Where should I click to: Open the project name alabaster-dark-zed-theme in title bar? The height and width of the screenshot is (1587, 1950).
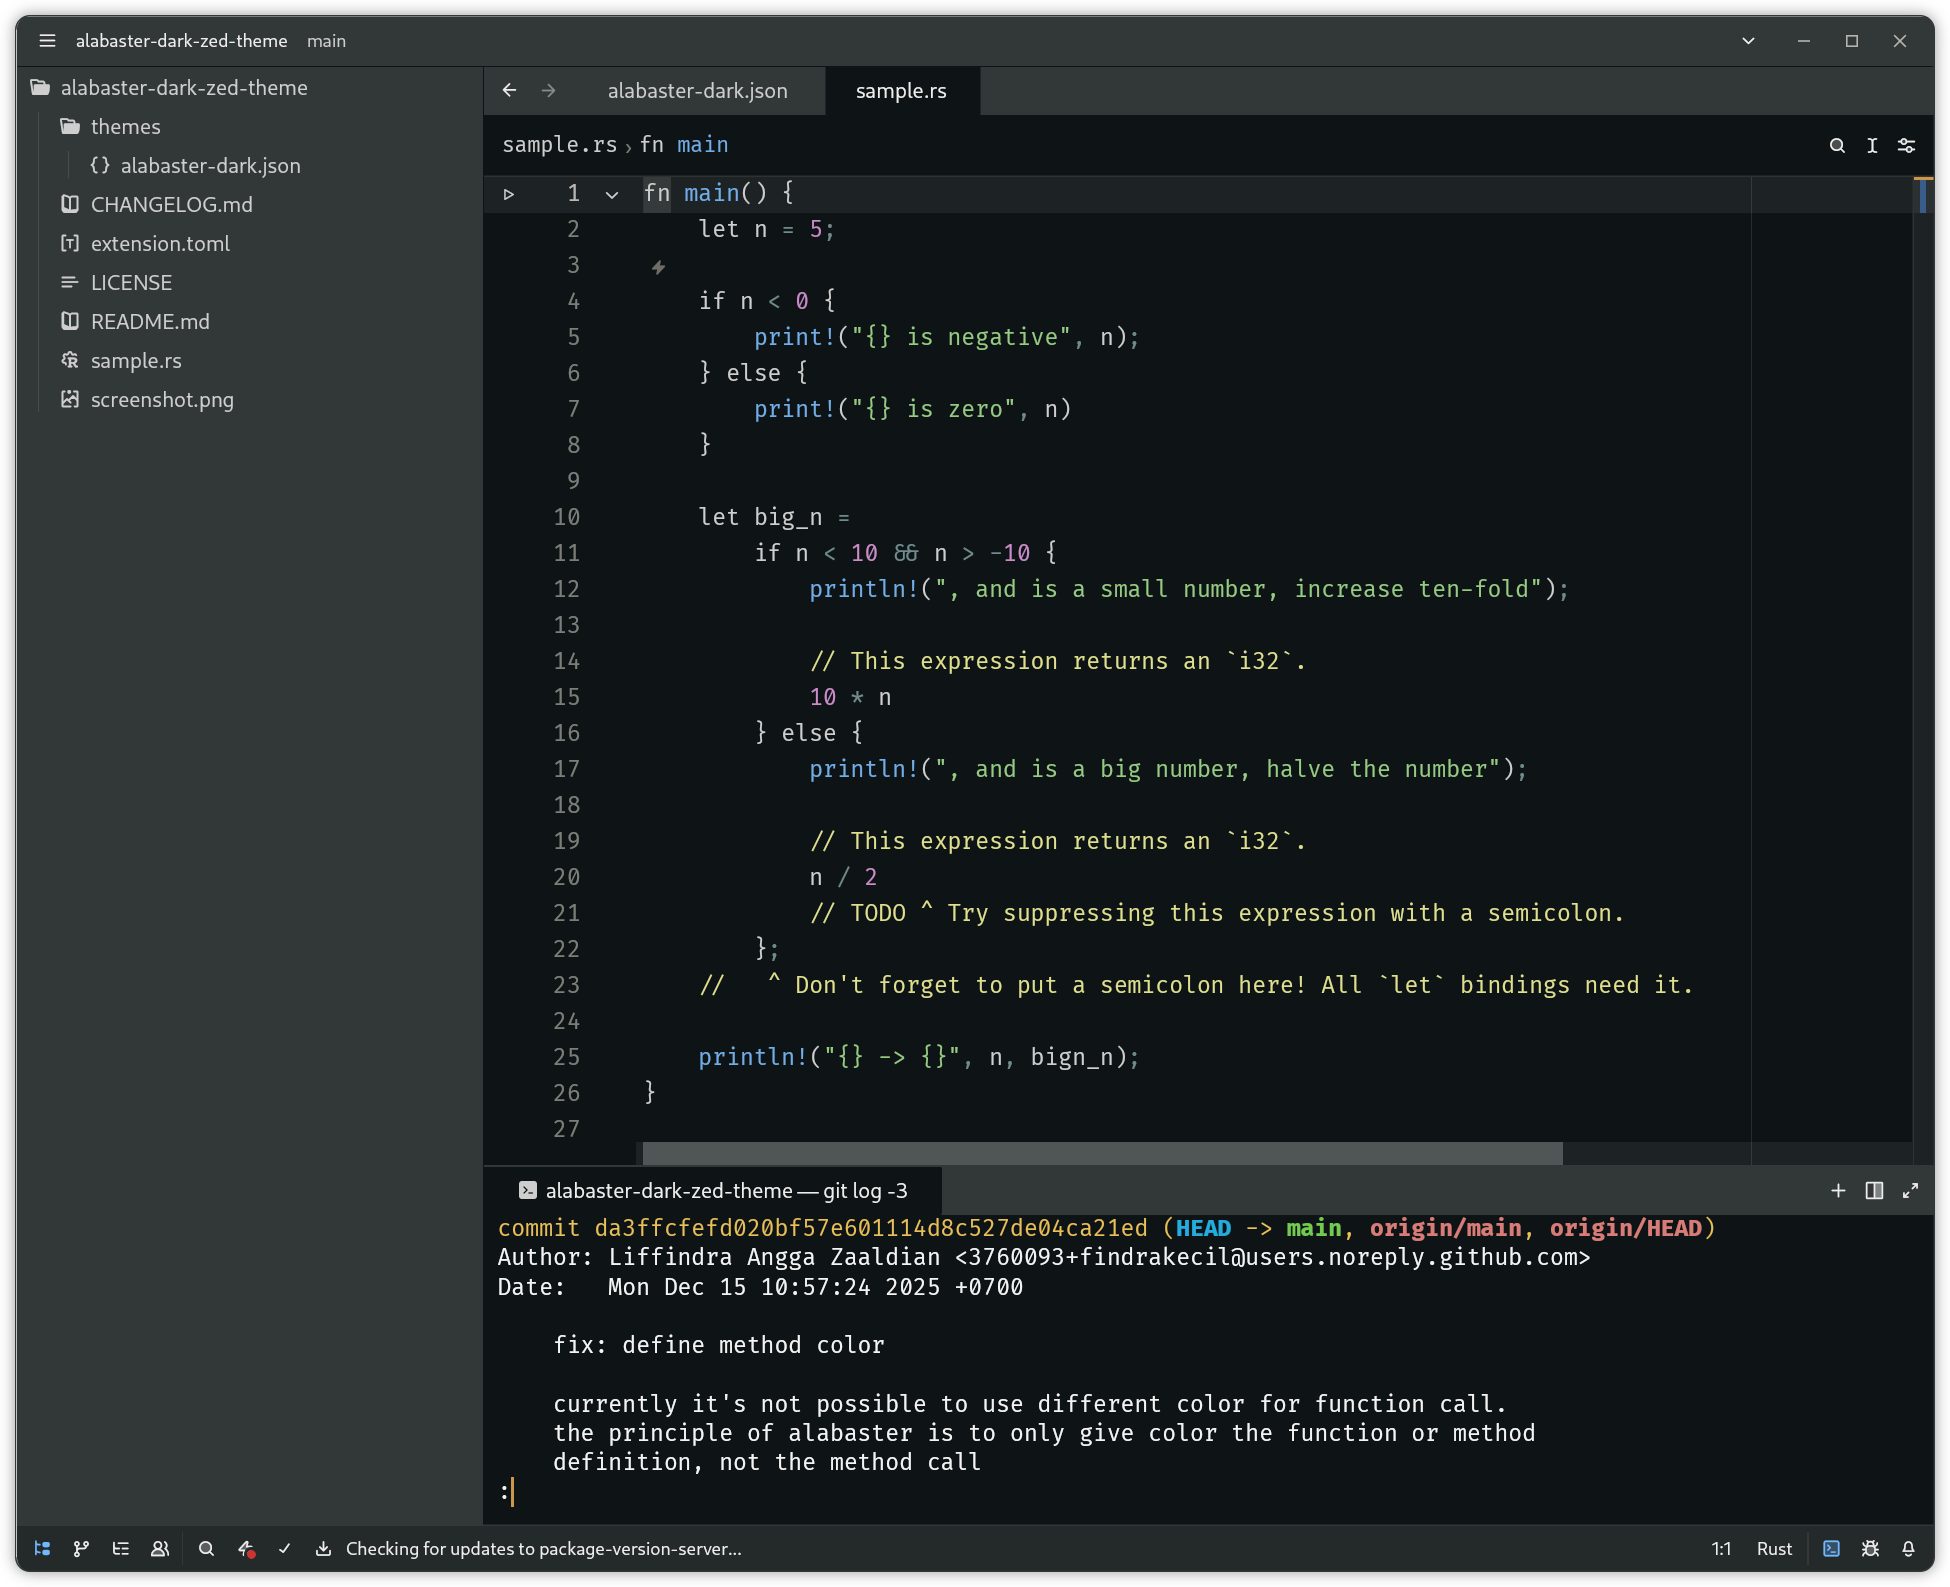[x=181, y=41]
